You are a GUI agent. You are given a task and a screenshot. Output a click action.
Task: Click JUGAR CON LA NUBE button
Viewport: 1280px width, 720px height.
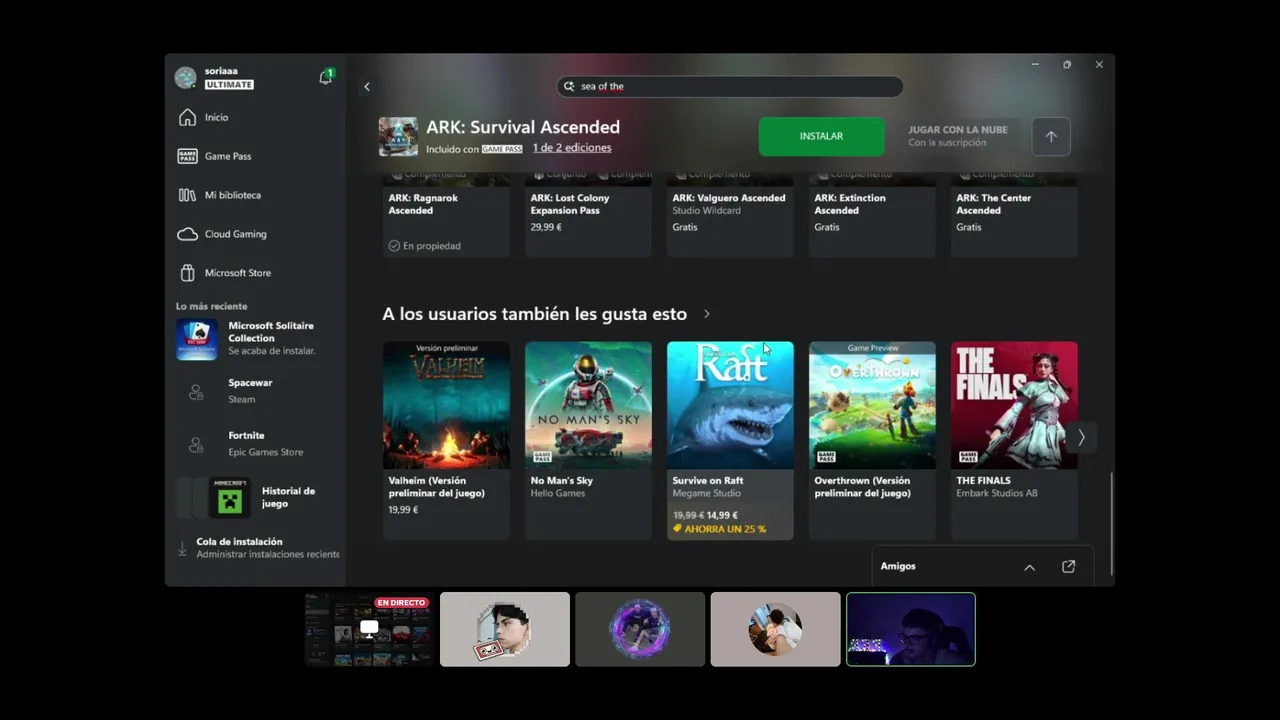click(957, 136)
